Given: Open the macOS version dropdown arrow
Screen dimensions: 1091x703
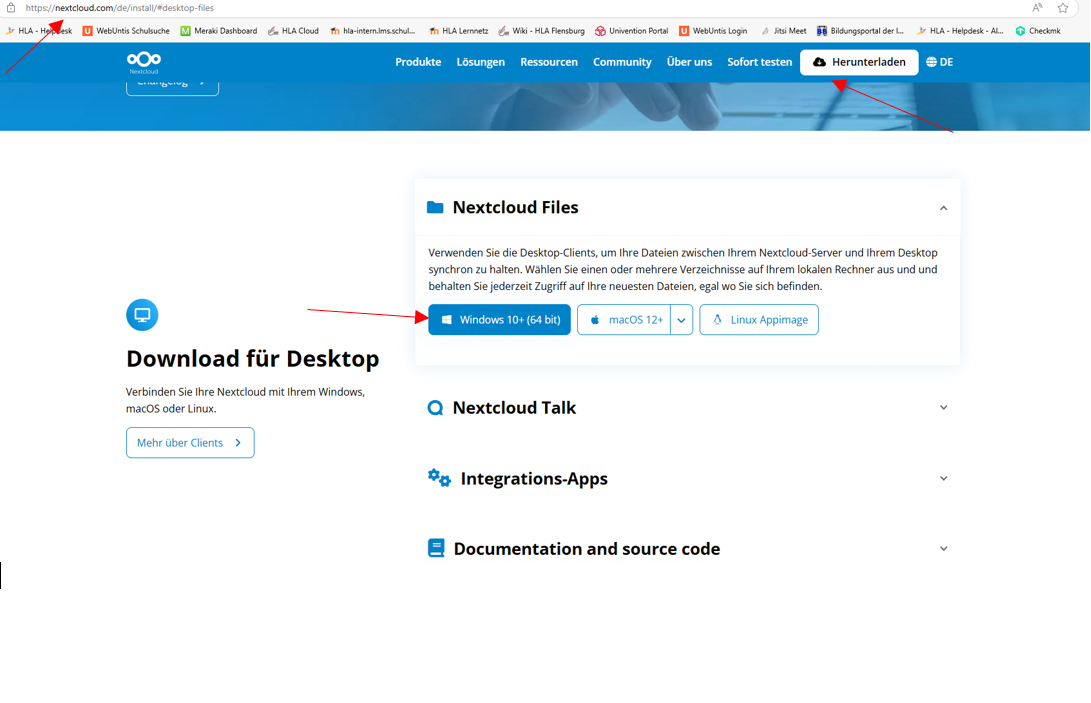Looking at the screenshot, I should 682,319.
